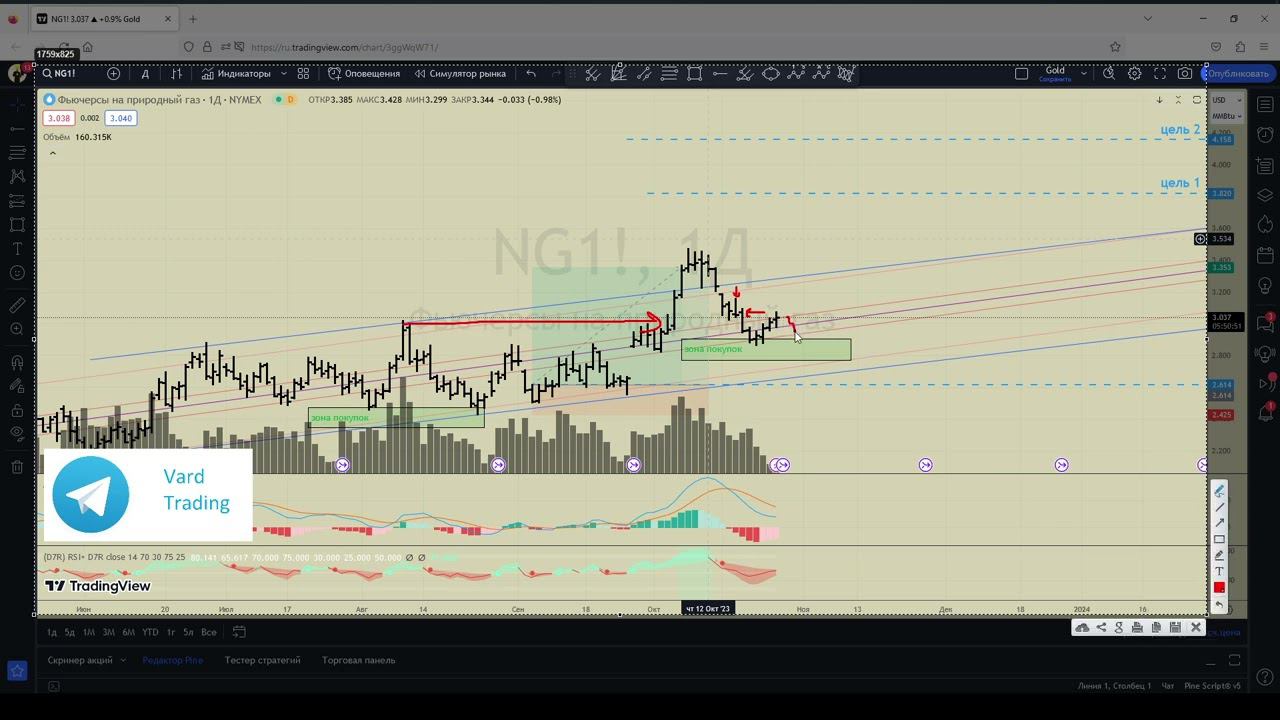Undo the last chart action
This screenshot has height=720, width=1280.
click(x=531, y=73)
